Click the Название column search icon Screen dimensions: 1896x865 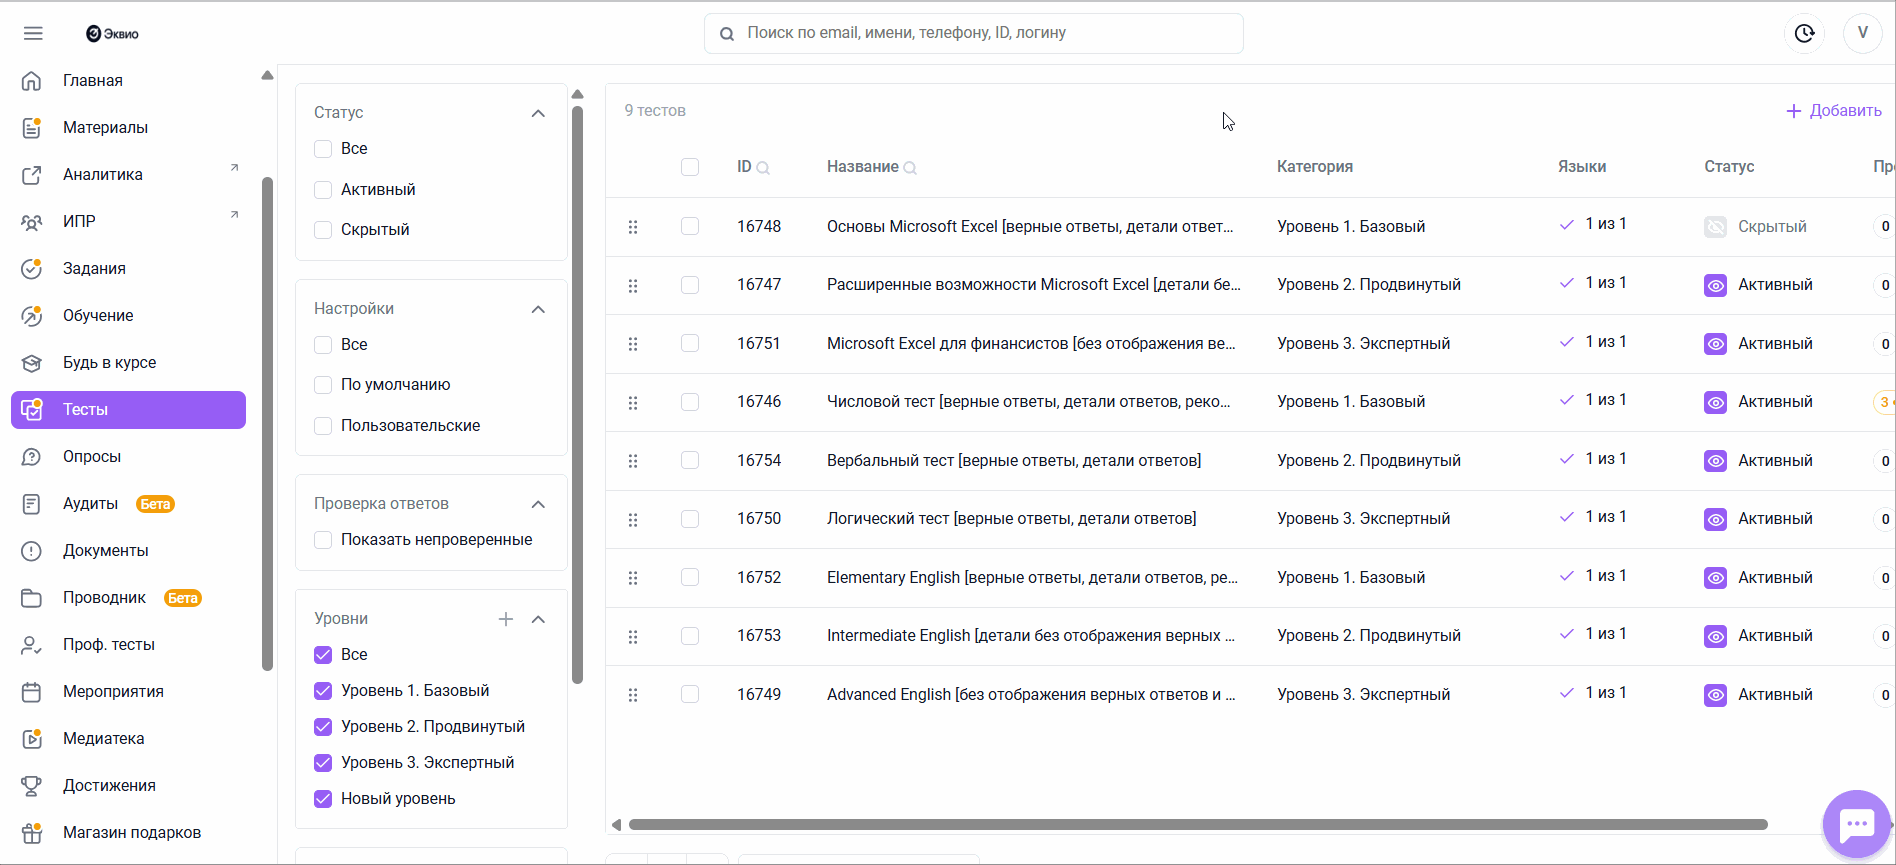[910, 168]
